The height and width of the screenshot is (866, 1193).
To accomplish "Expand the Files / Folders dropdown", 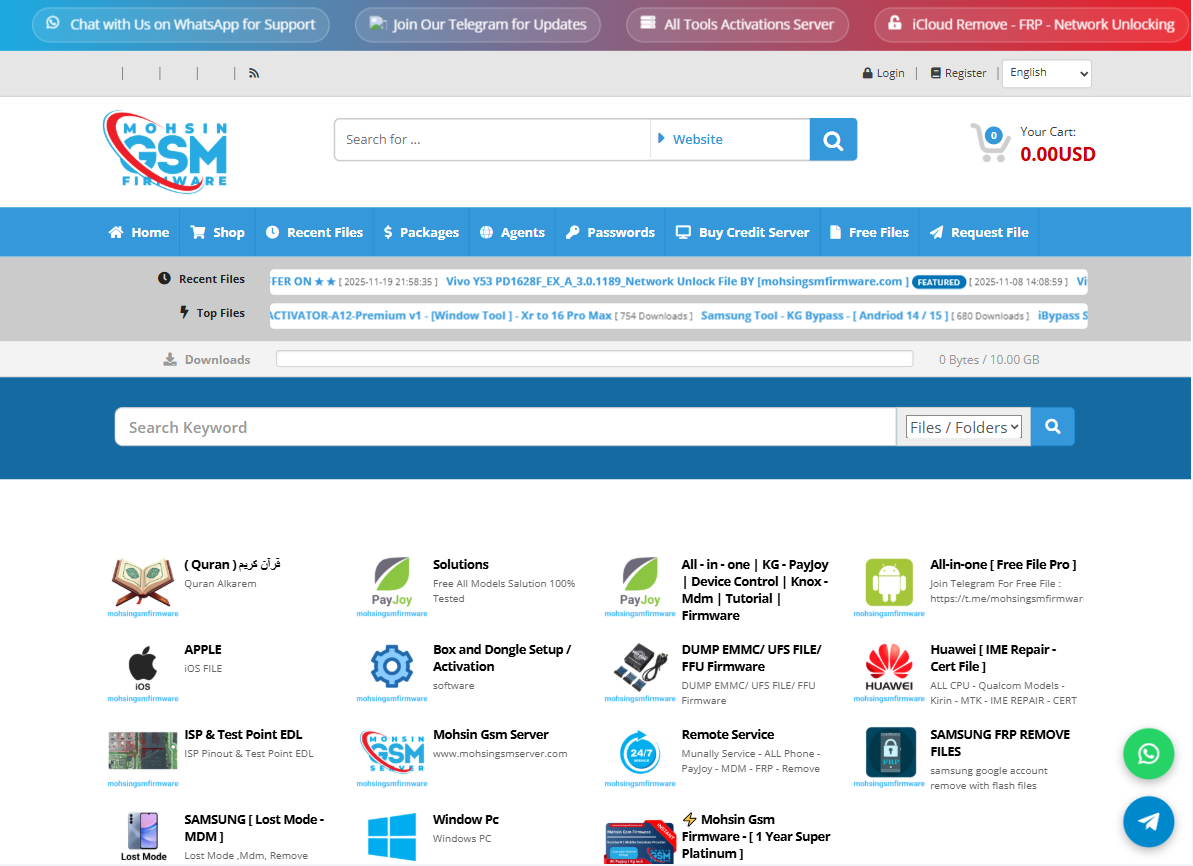I will click(964, 427).
